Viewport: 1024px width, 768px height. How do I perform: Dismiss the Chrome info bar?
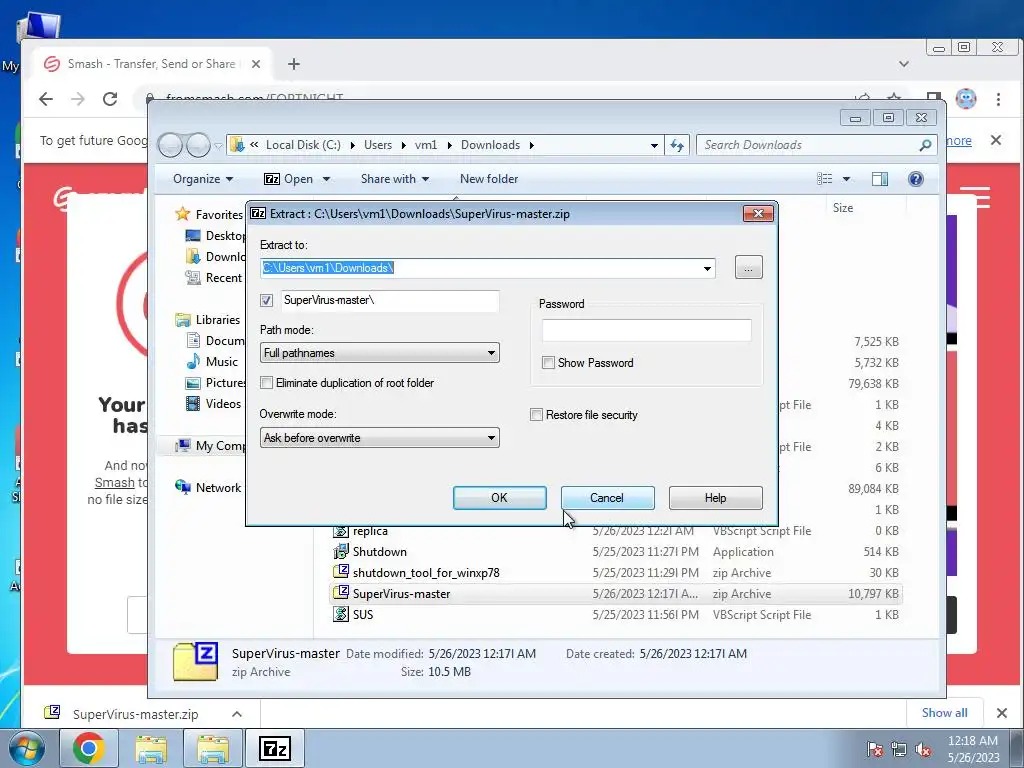coord(996,140)
